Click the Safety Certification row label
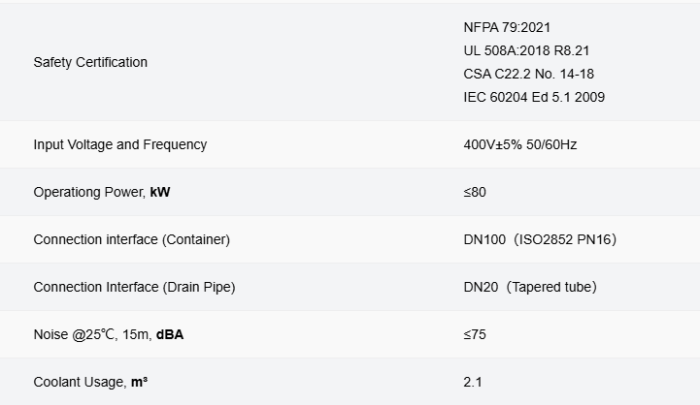This screenshot has width=700, height=405. [90, 62]
